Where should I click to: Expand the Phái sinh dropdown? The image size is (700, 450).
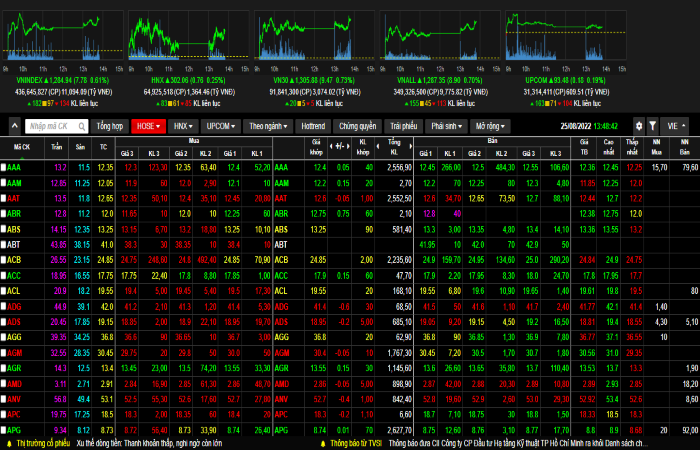coord(446,127)
